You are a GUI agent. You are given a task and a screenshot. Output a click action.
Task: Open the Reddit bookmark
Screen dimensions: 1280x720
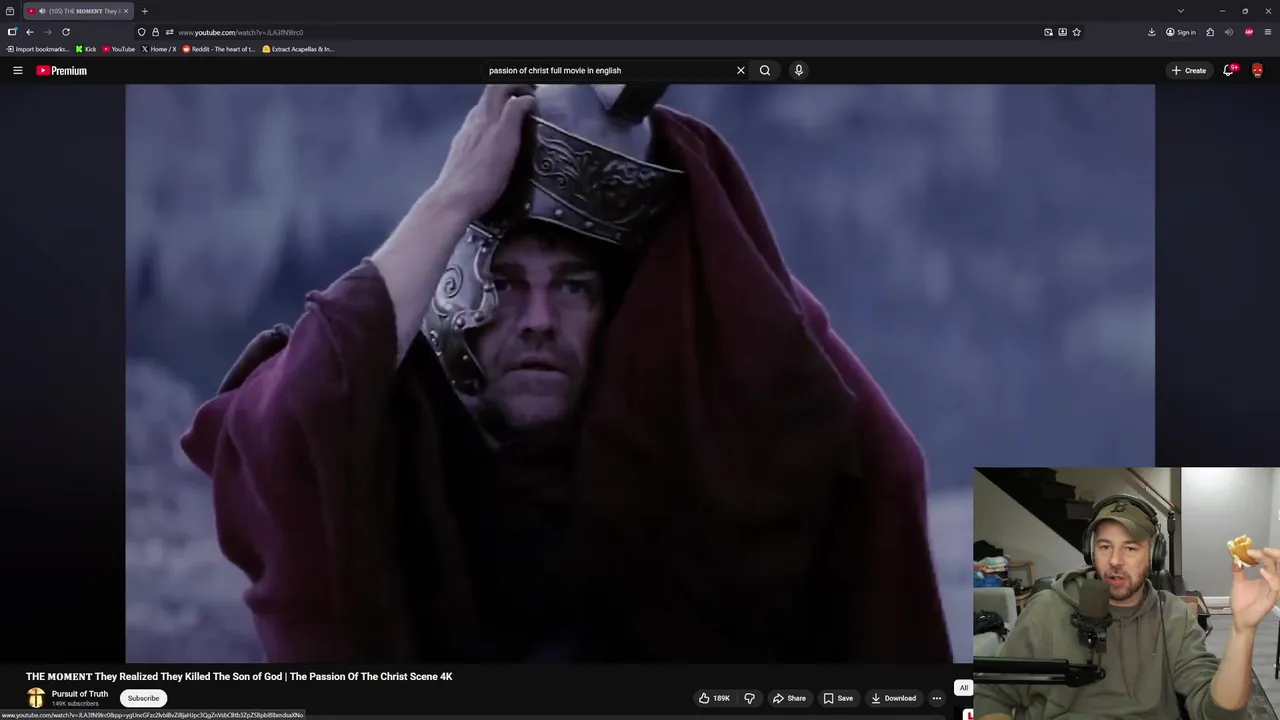219,49
